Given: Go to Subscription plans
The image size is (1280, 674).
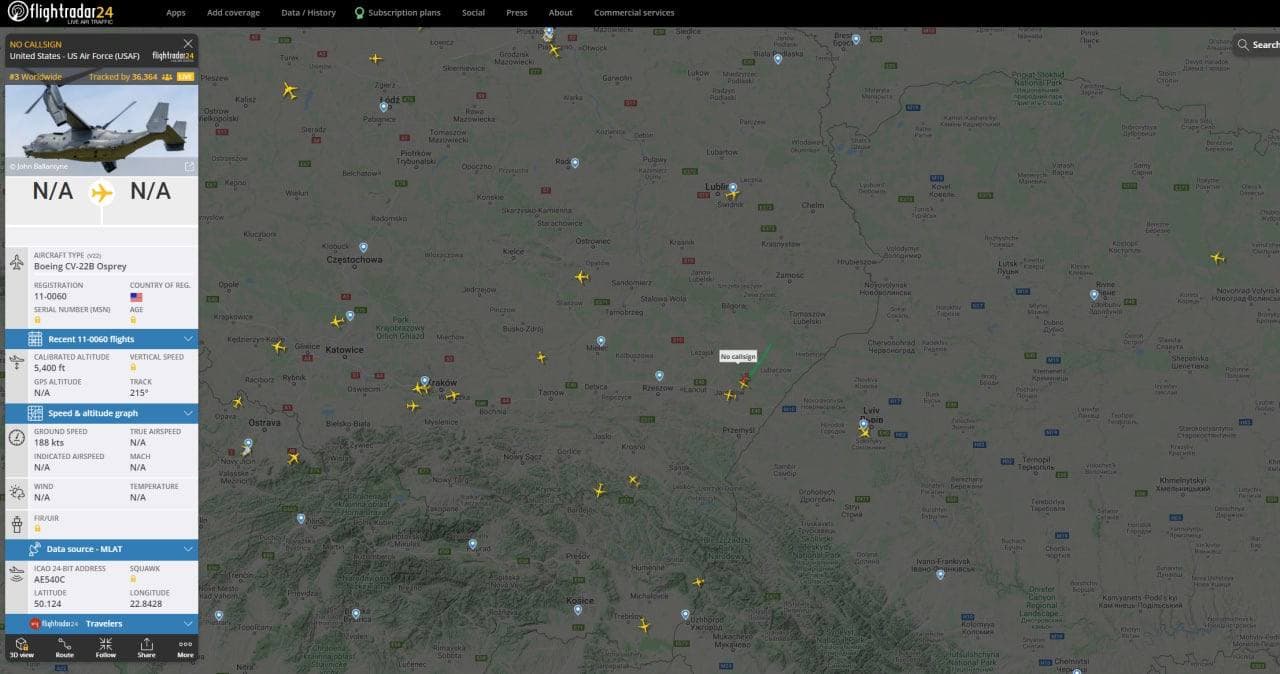Looking at the screenshot, I should pos(403,13).
